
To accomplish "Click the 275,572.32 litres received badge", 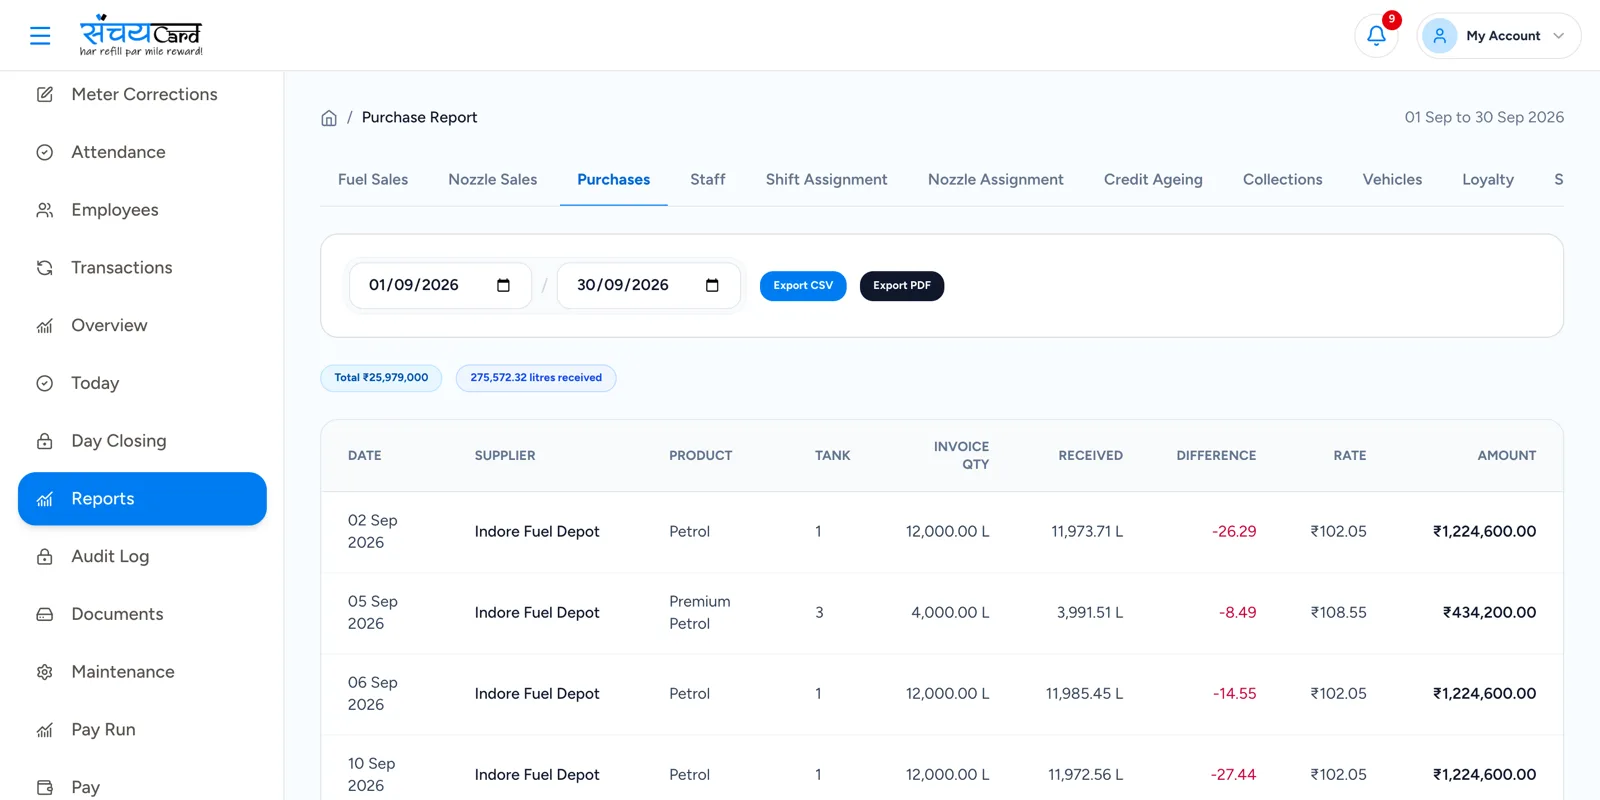I will (536, 378).
